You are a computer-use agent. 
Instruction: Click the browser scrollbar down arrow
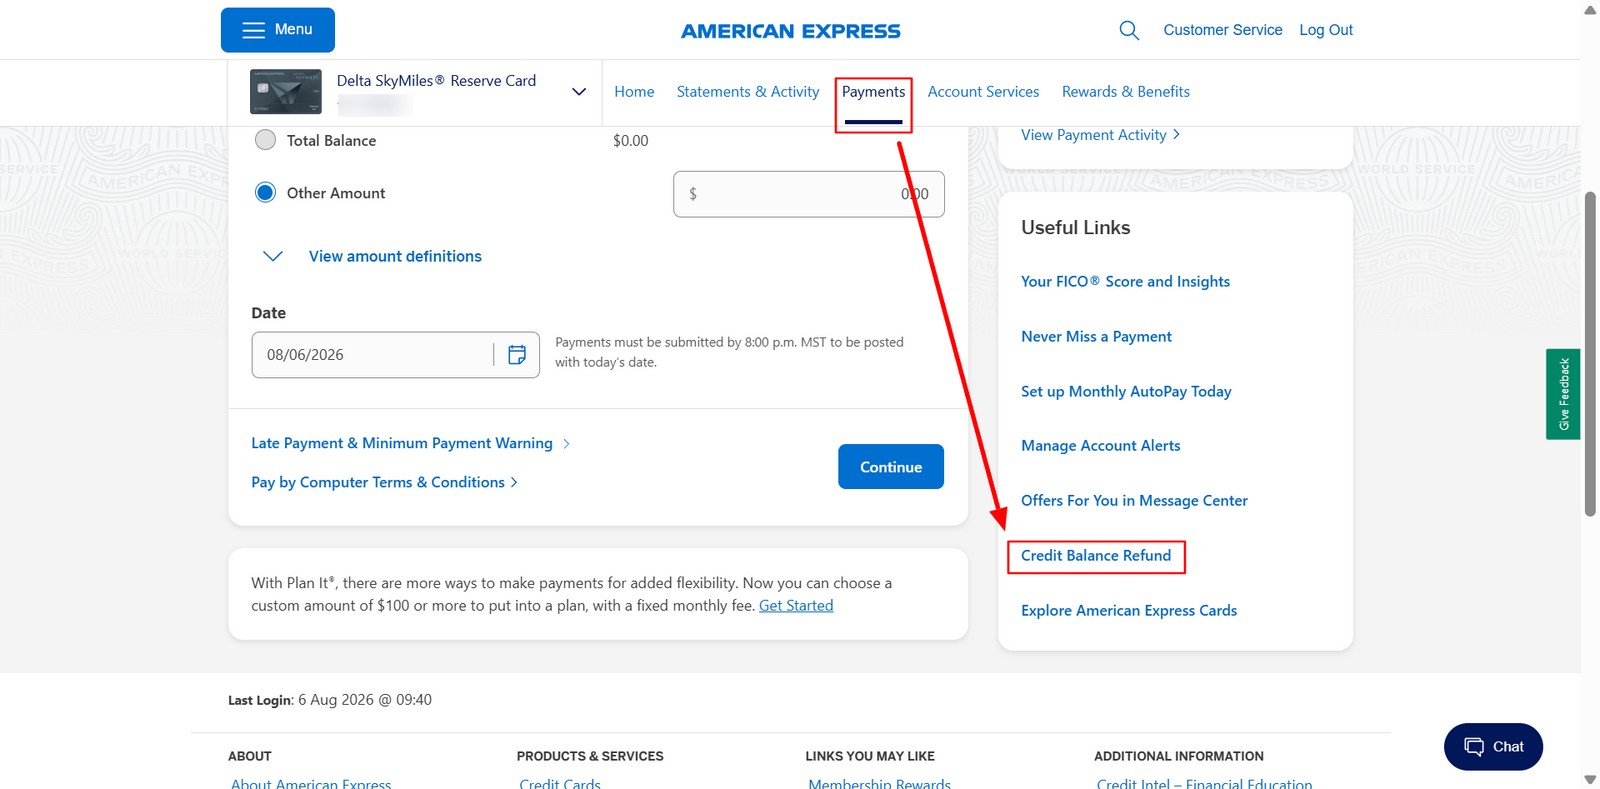[1590, 779]
